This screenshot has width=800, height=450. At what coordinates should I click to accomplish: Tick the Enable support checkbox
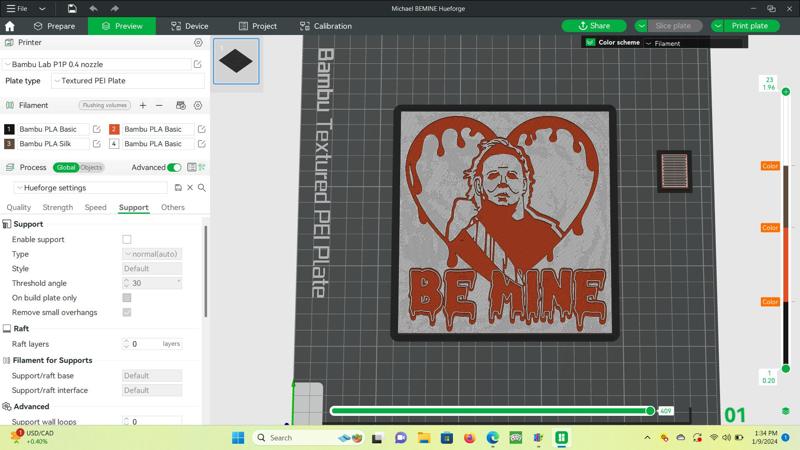tap(127, 240)
